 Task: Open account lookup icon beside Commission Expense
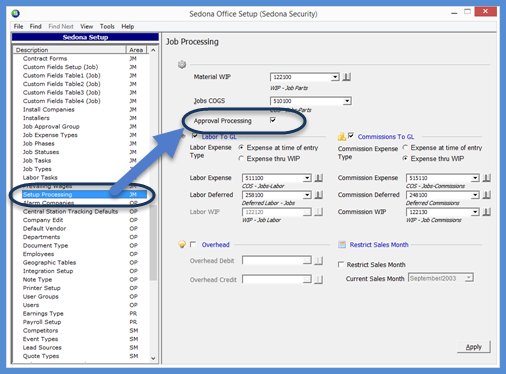pyautogui.click(x=487, y=178)
